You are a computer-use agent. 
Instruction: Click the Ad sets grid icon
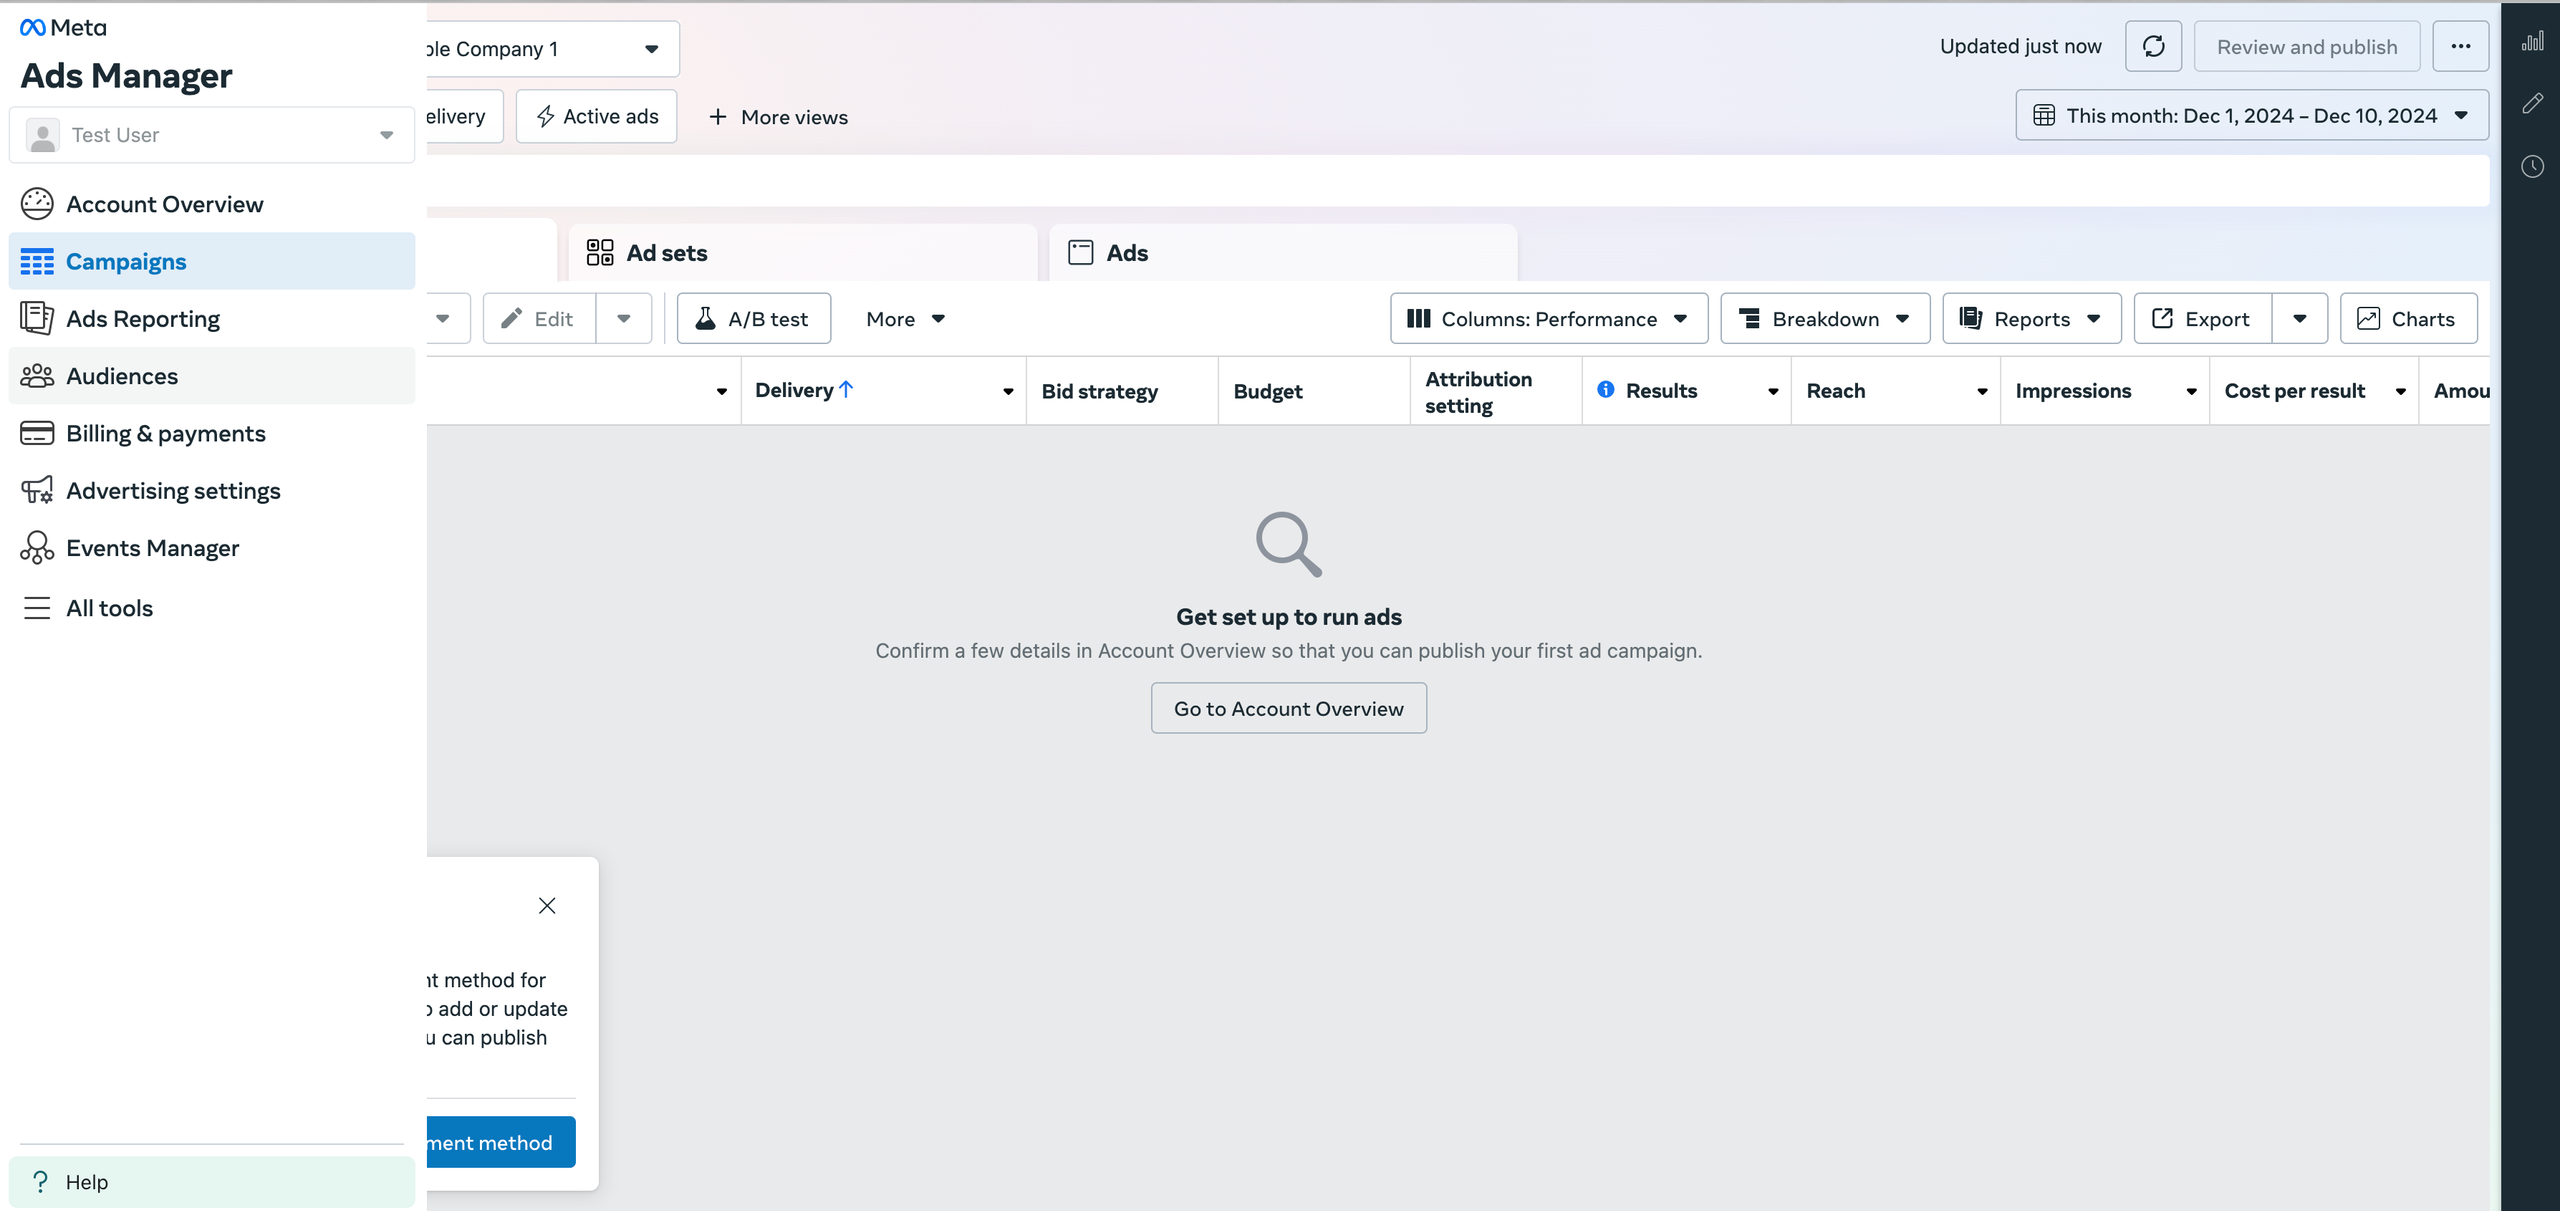coord(600,253)
